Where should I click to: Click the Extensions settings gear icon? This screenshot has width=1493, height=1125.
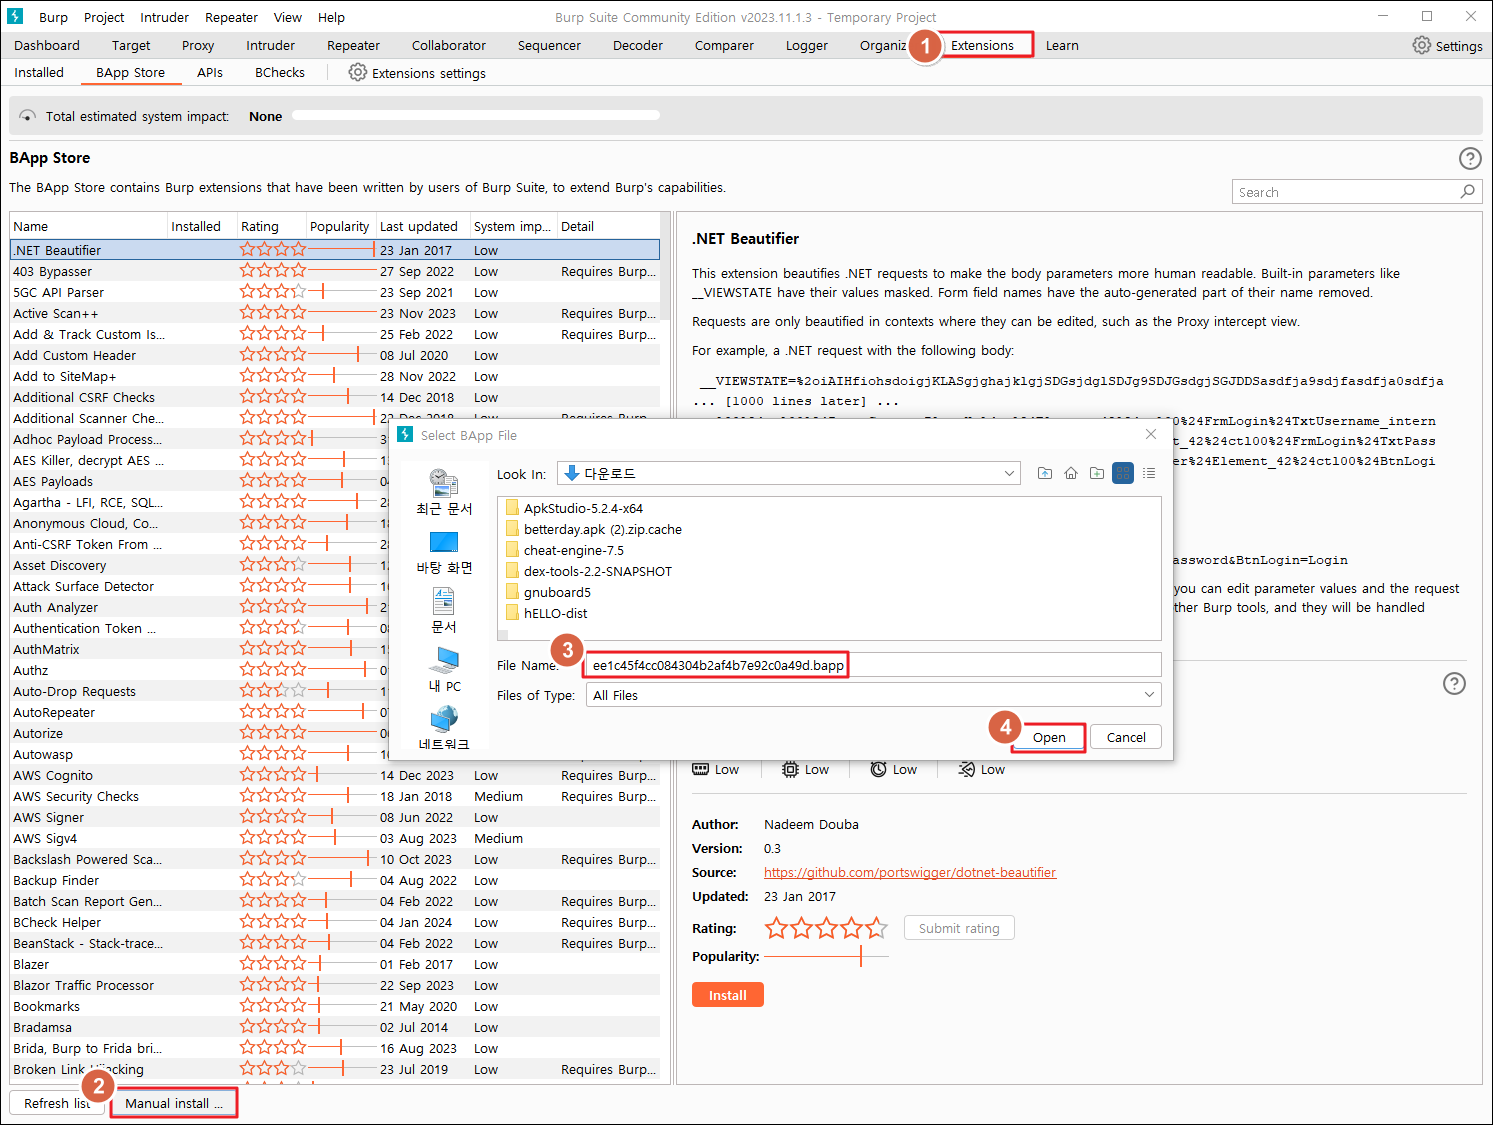357,72
